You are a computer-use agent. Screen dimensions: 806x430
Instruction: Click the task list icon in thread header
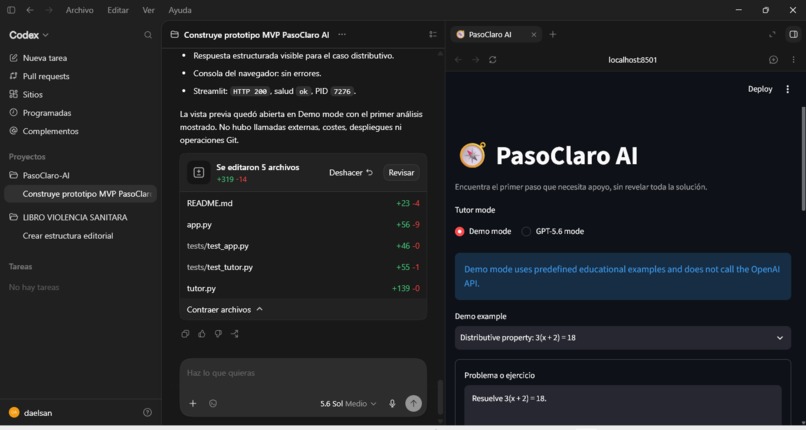(x=433, y=34)
